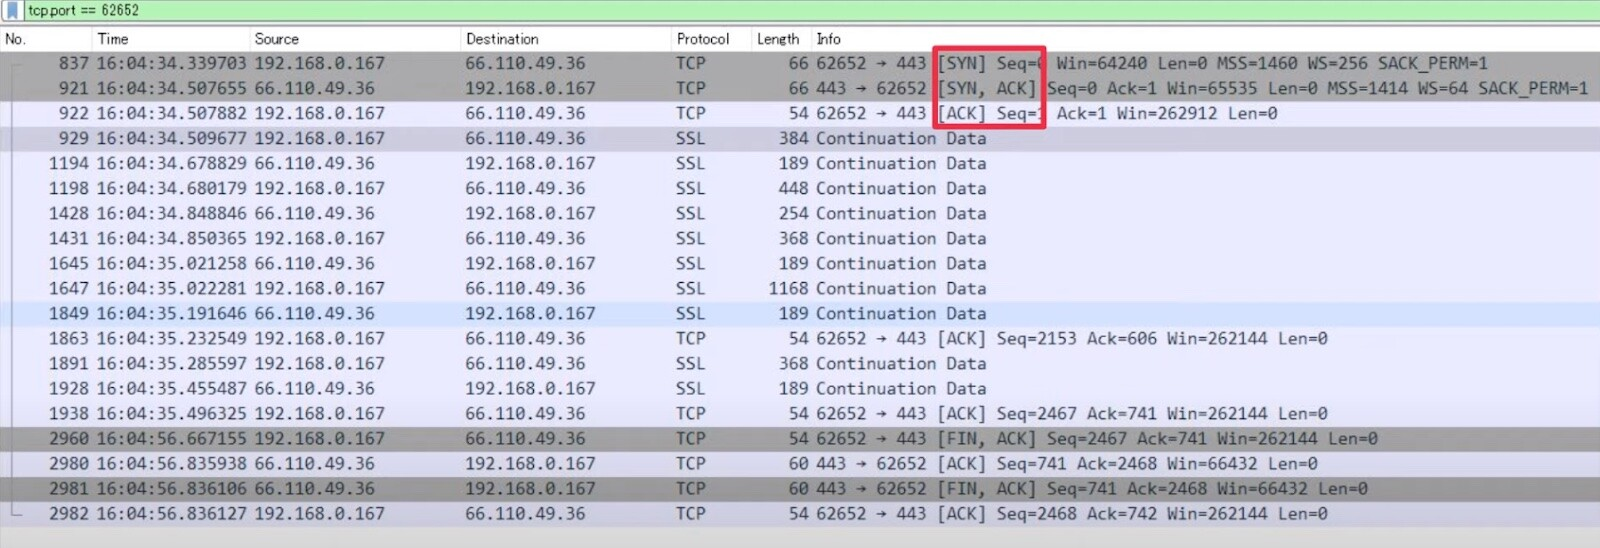This screenshot has height=548, width=1600.
Task: Click the Destination column header
Action: (502, 39)
